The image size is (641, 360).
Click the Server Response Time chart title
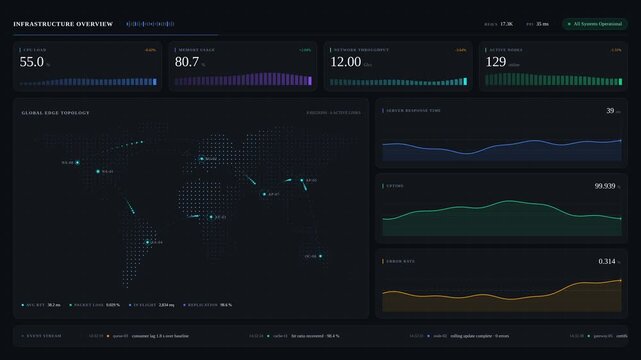413,111
